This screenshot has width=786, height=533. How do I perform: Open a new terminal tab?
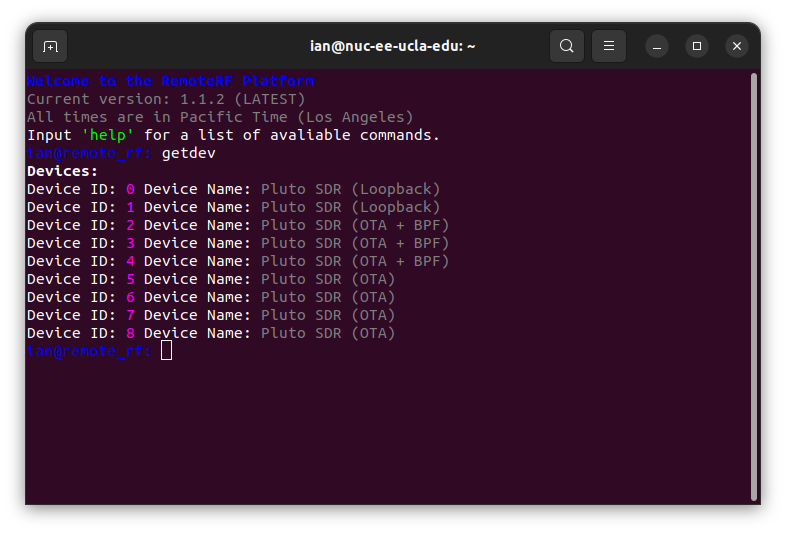pos(50,46)
